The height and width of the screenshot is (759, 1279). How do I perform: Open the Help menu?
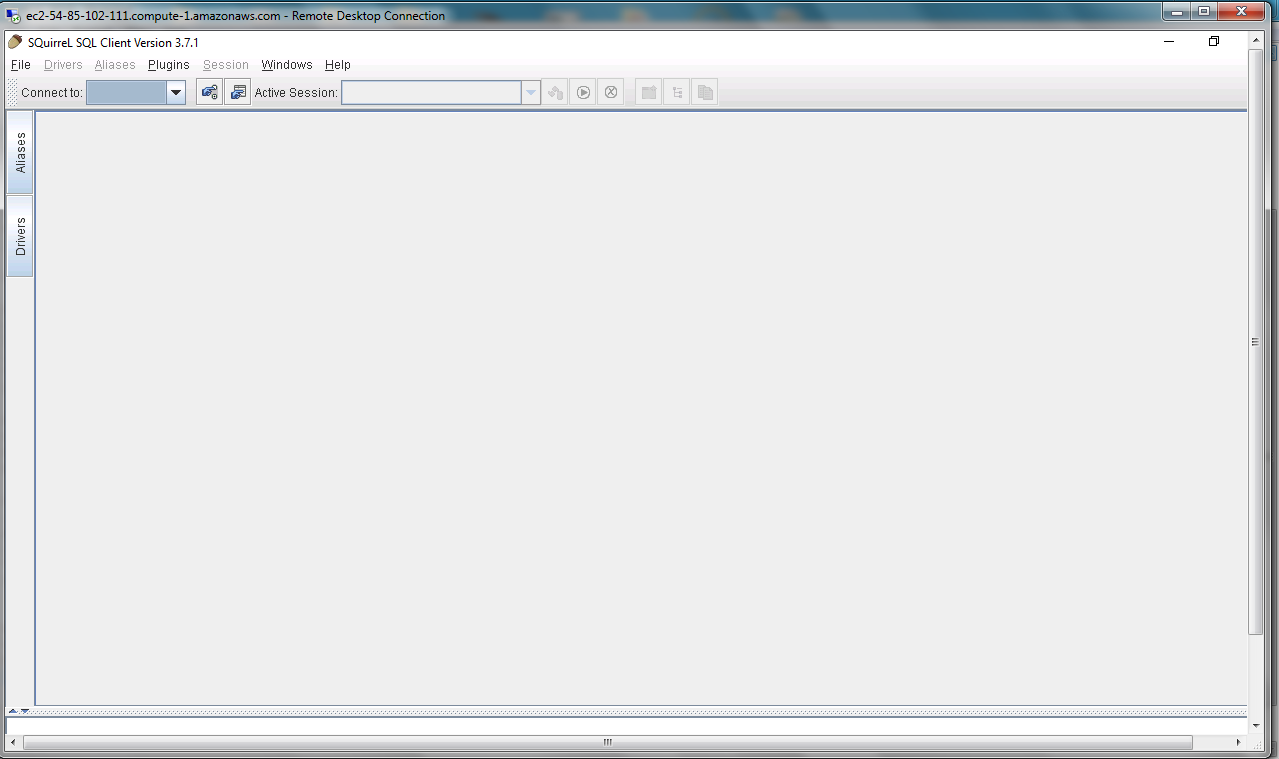338,65
